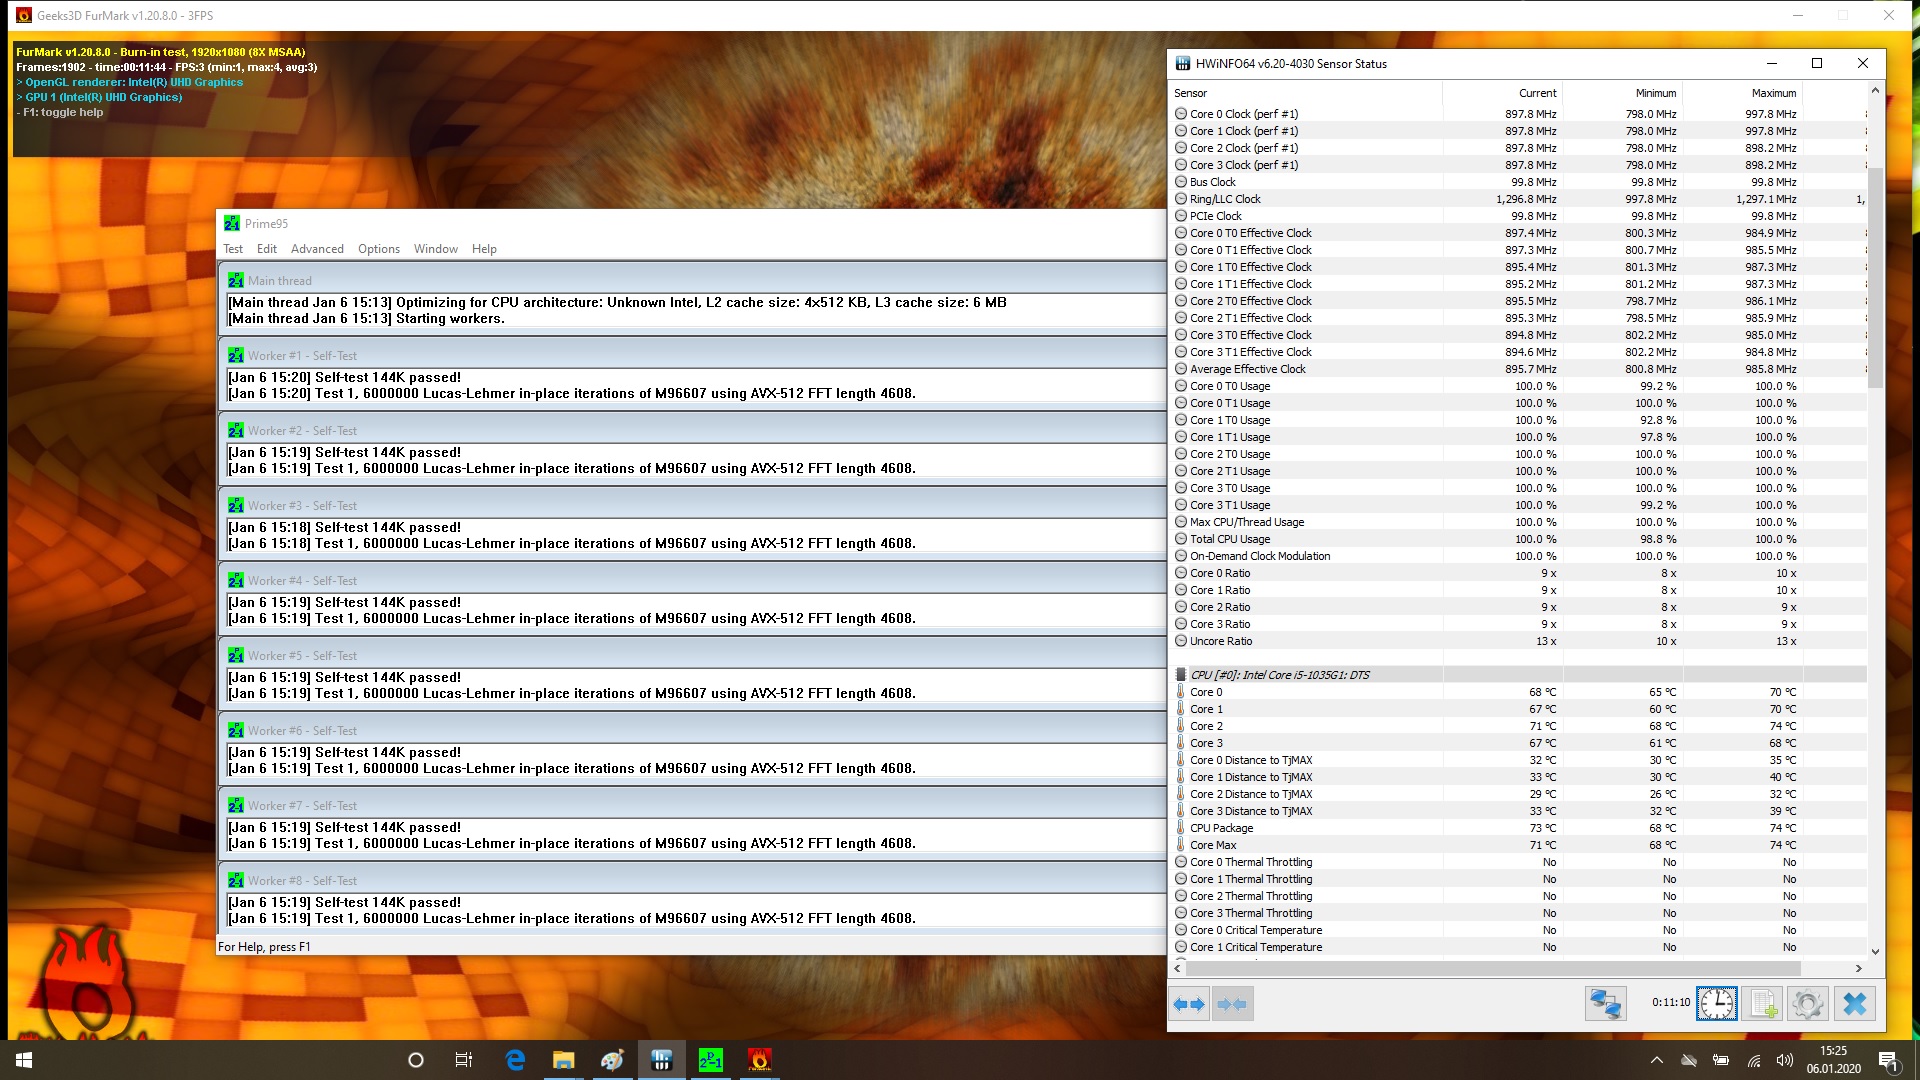Click HWiNFO vertical scrollbar up arrow
The image size is (1920, 1080).
pos(1875,91)
